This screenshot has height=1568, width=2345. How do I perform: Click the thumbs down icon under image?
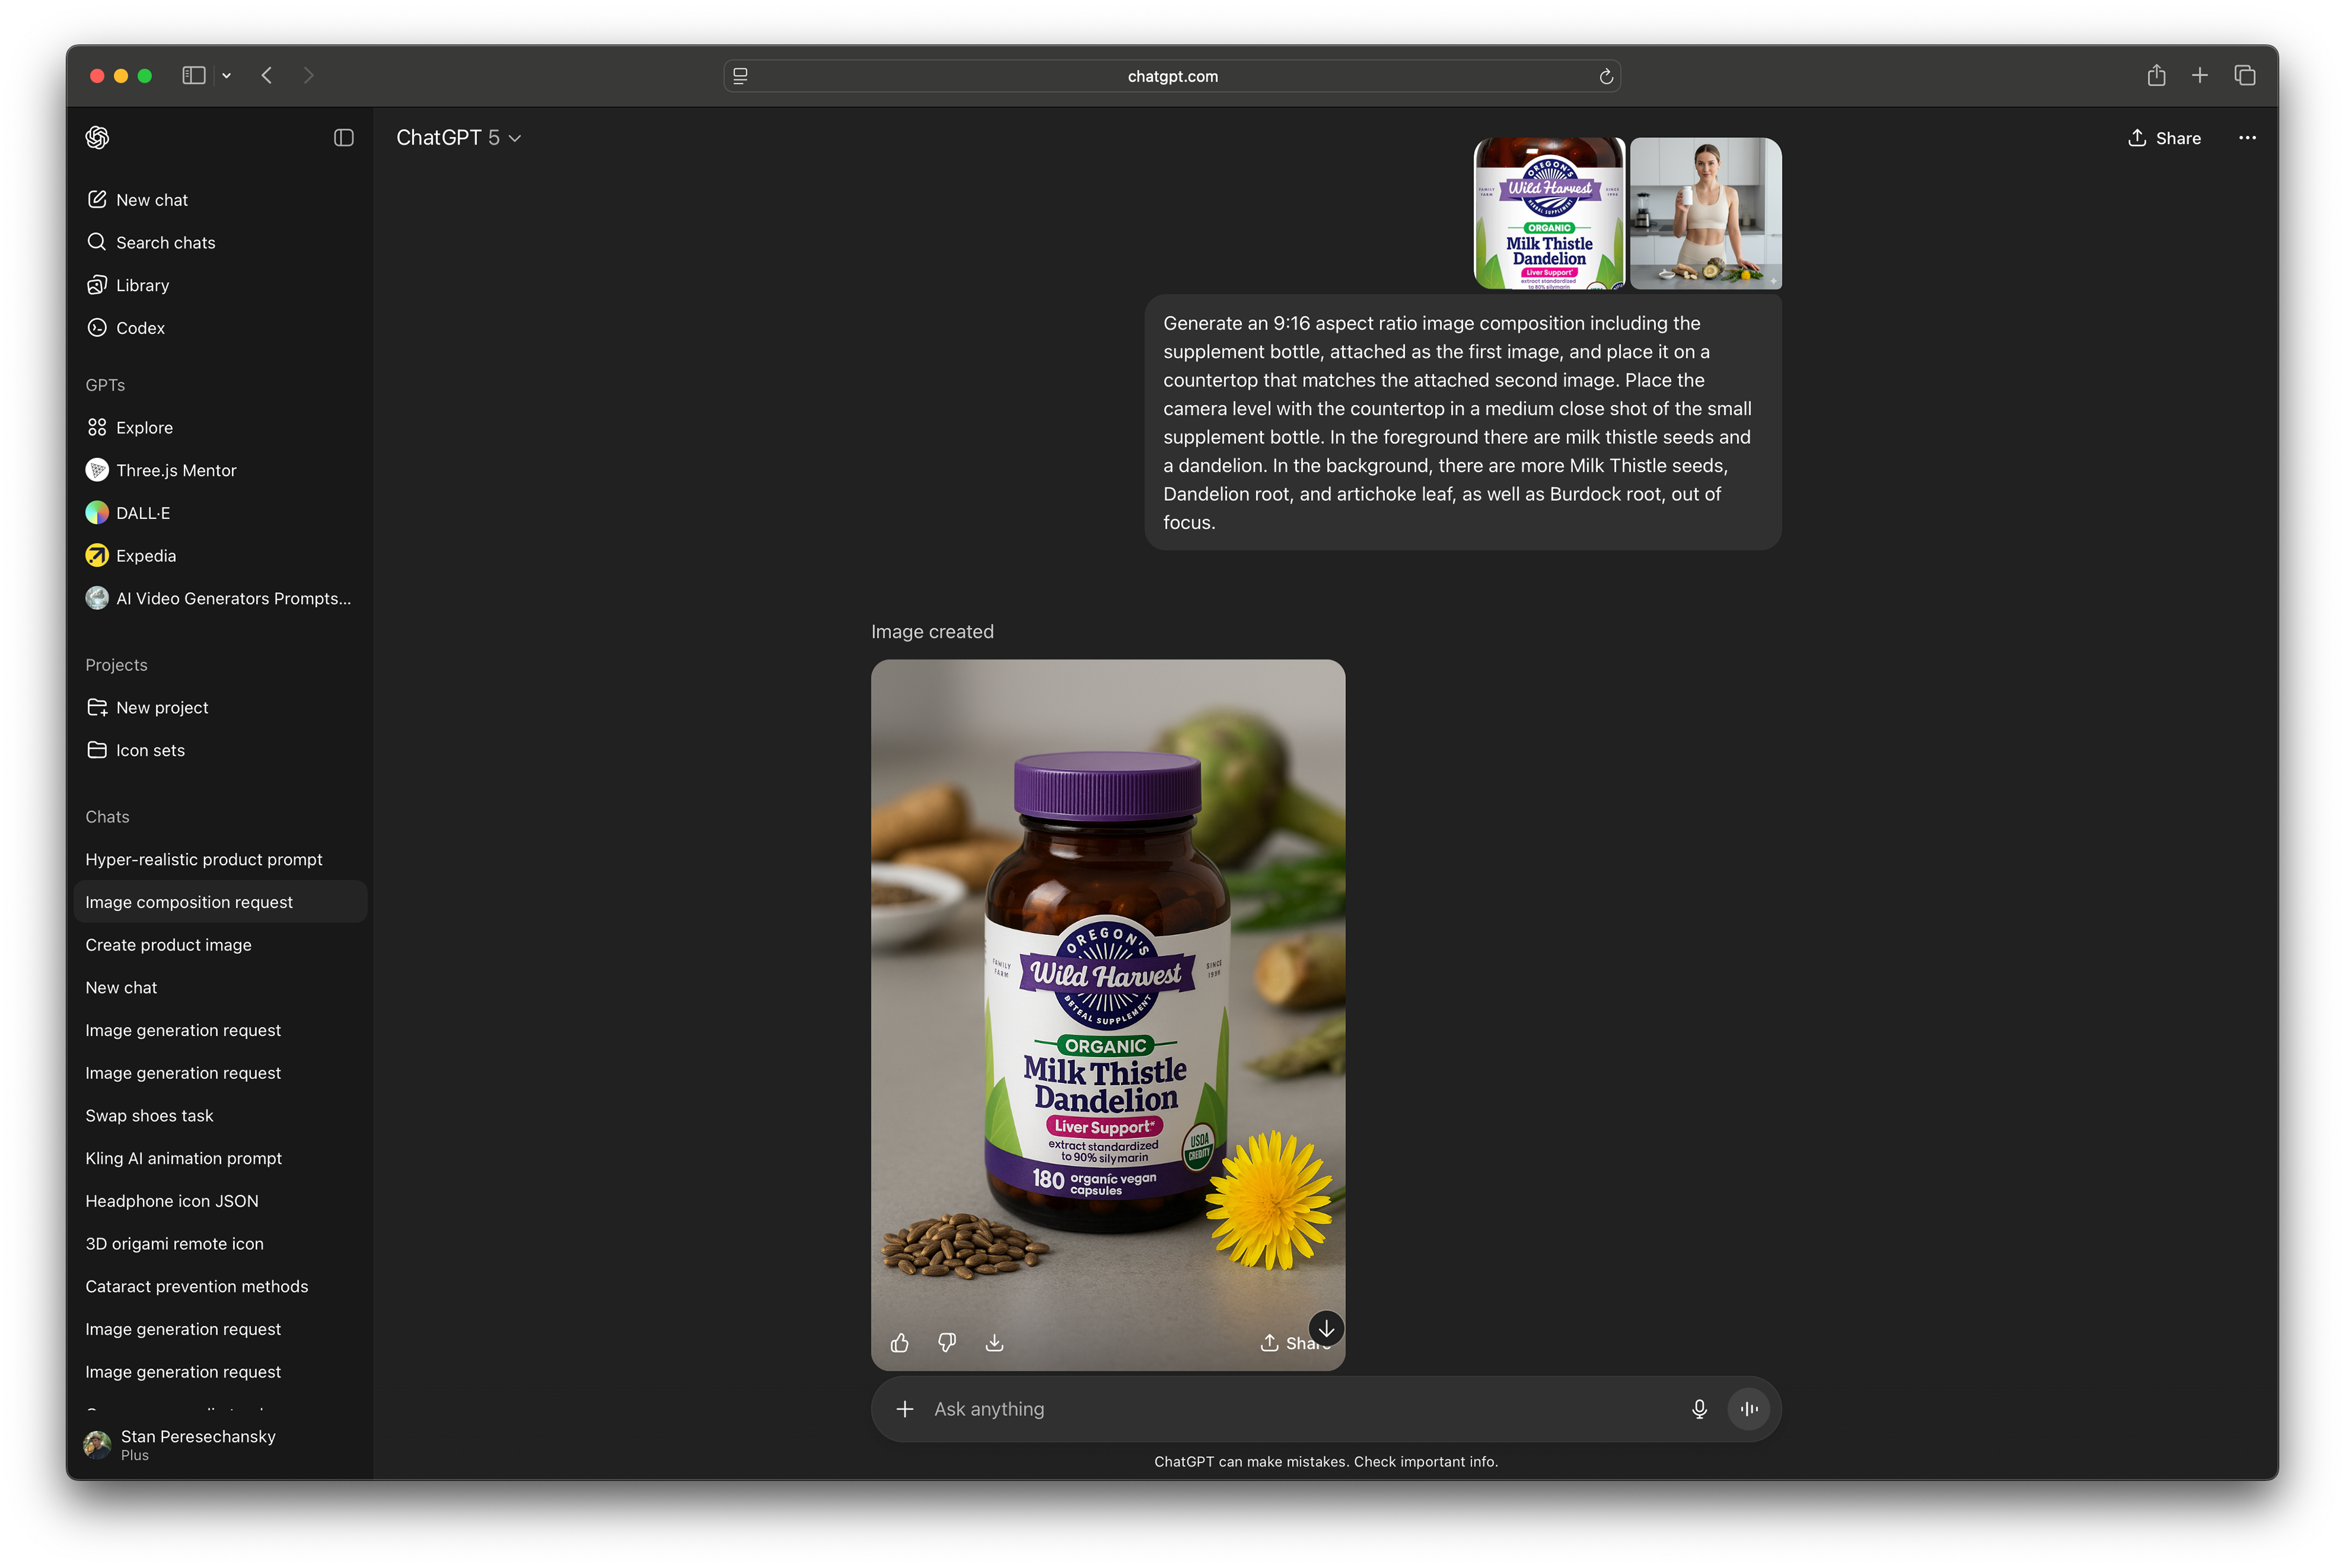click(947, 1343)
